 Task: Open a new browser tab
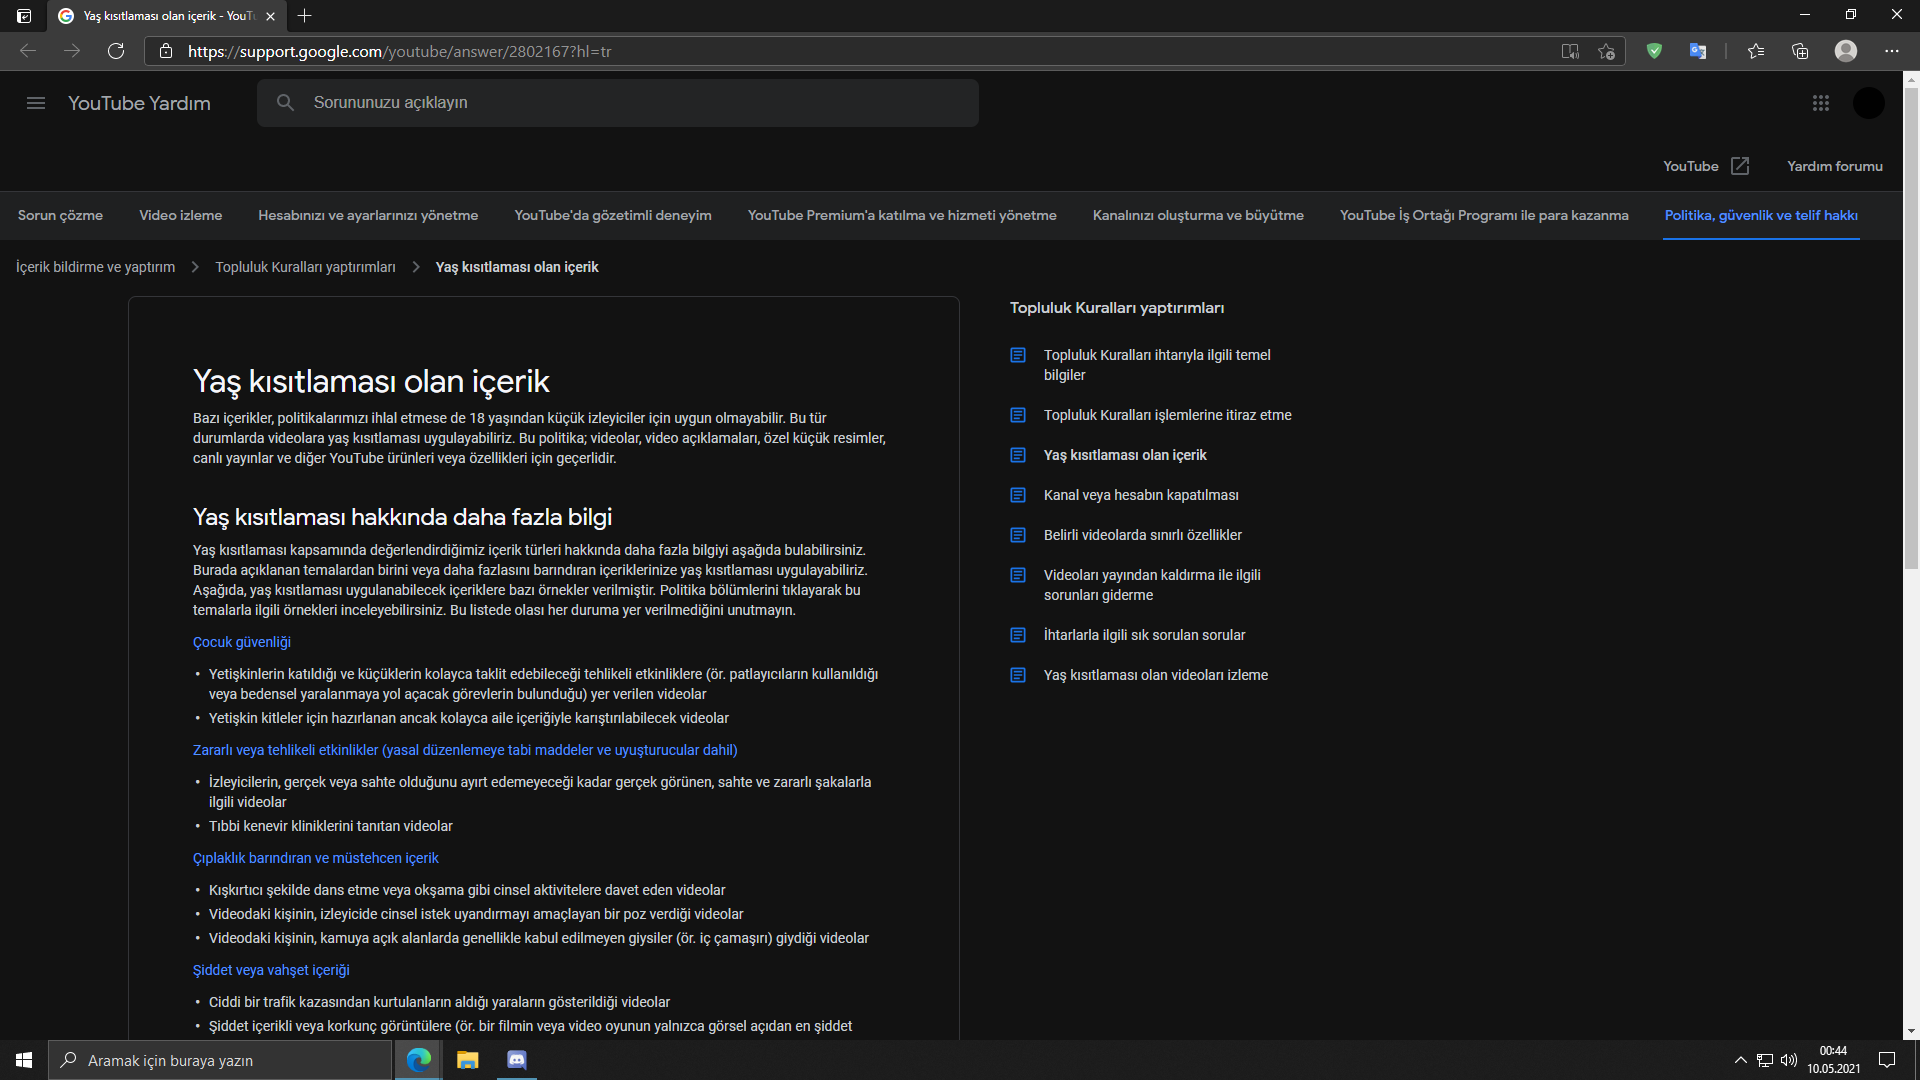pos(305,16)
